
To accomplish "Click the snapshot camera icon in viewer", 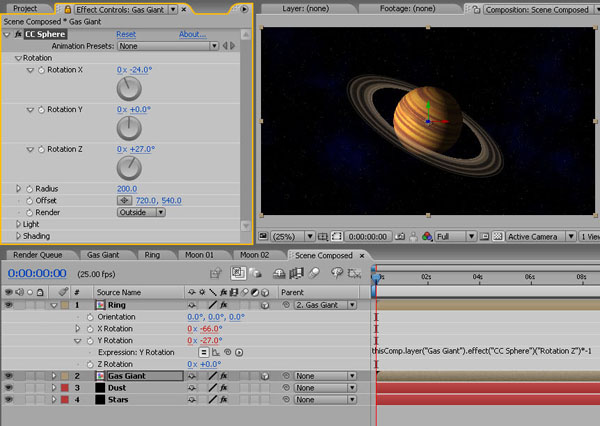I will point(400,237).
